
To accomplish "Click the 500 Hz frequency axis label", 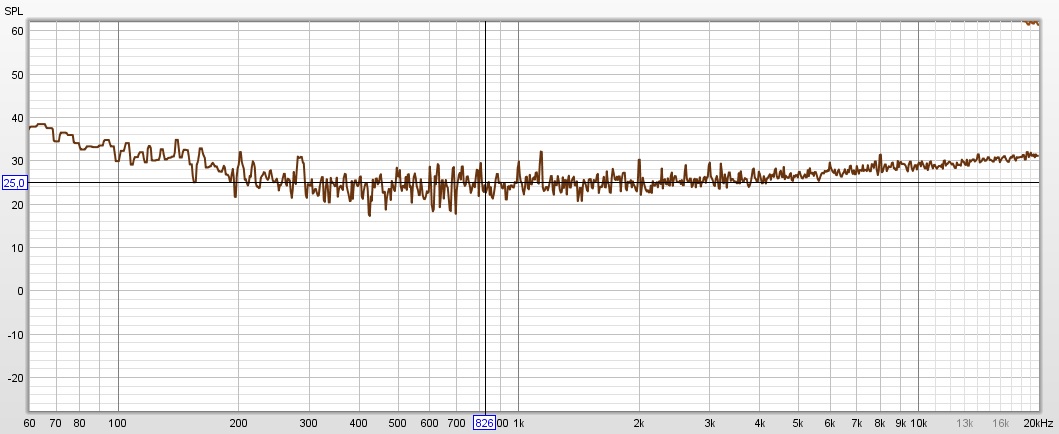I will point(397,423).
